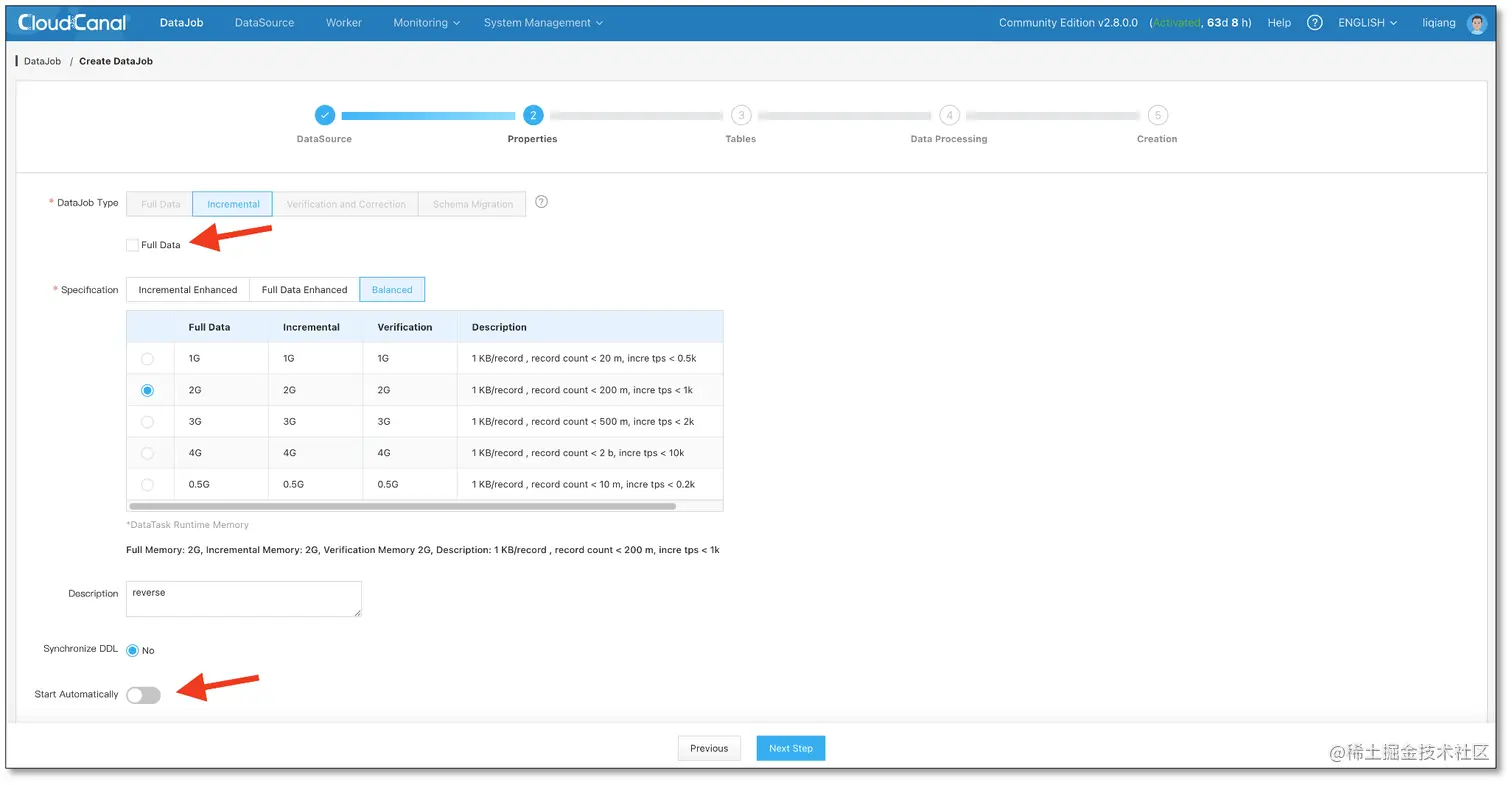Tick the Full Data checkbox

132,245
